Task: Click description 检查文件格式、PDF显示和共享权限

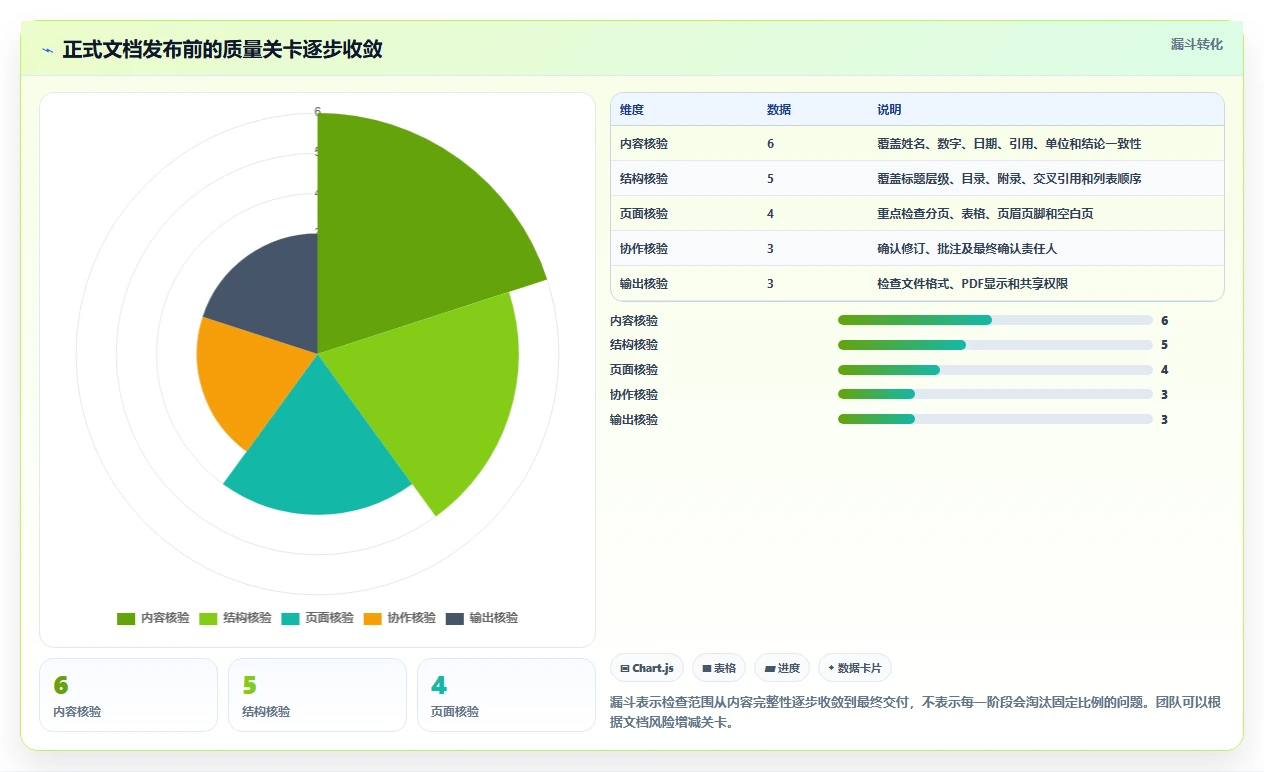Action: (x=972, y=284)
